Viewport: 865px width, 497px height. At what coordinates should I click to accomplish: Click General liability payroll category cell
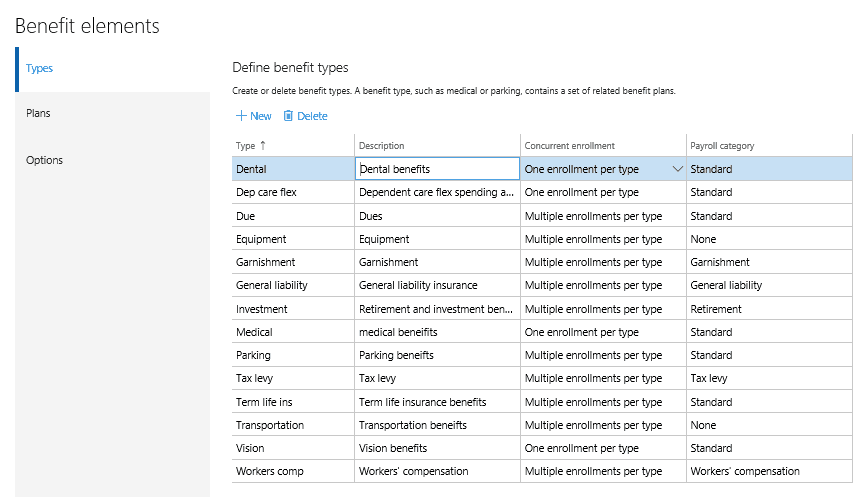pos(770,285)
